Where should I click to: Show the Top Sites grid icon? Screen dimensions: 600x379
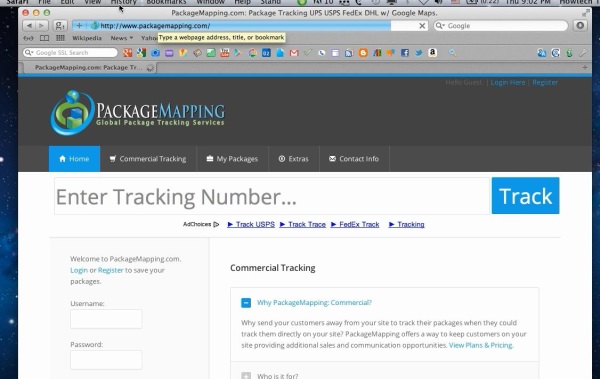pos(60,38)
